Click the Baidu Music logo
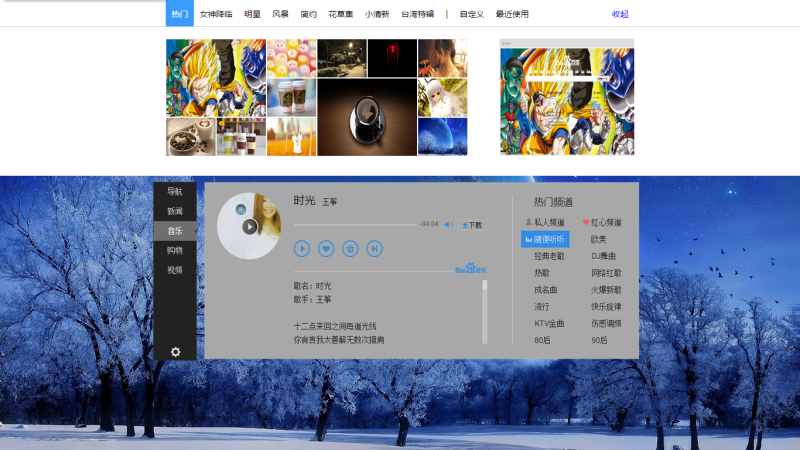This screenshot has height=450, width=800. [470, 269]
